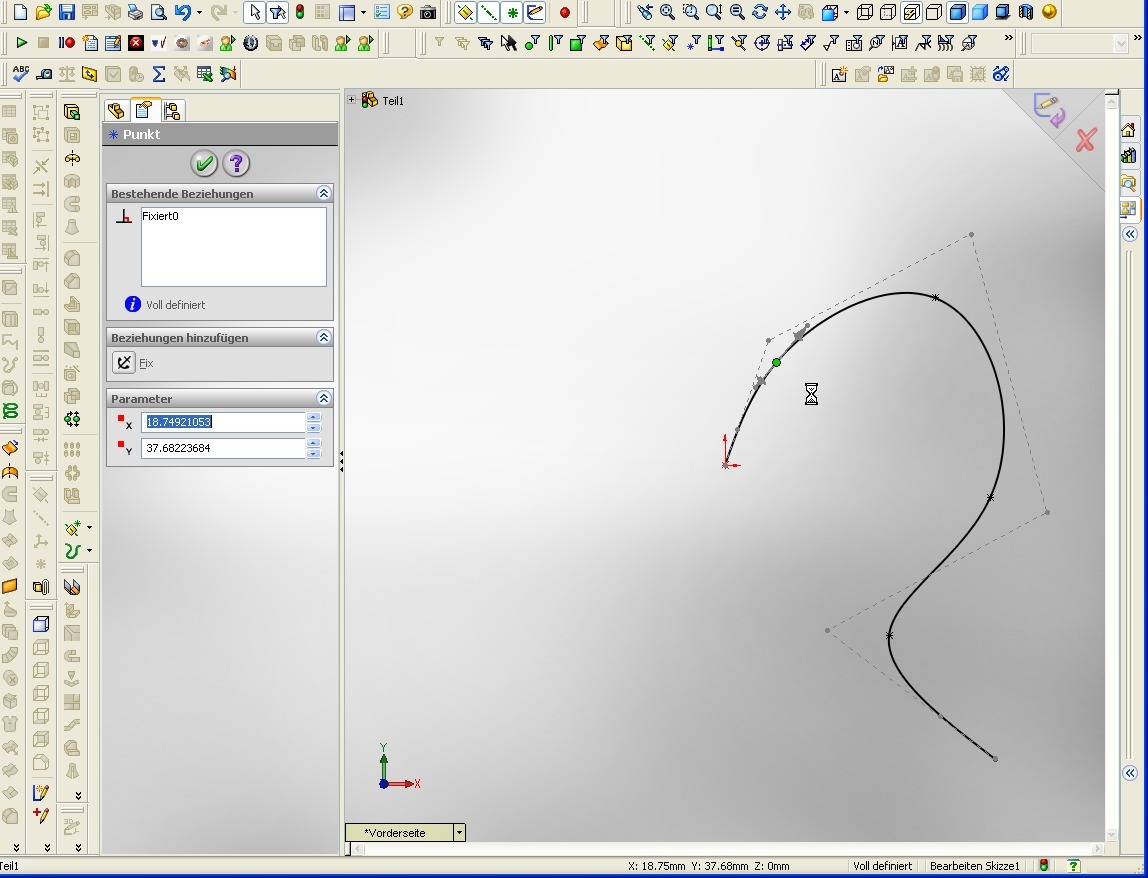Viewport: 1148px width, 878px height.
Task: Start macro with green play icon
Action: click(21, 43)
